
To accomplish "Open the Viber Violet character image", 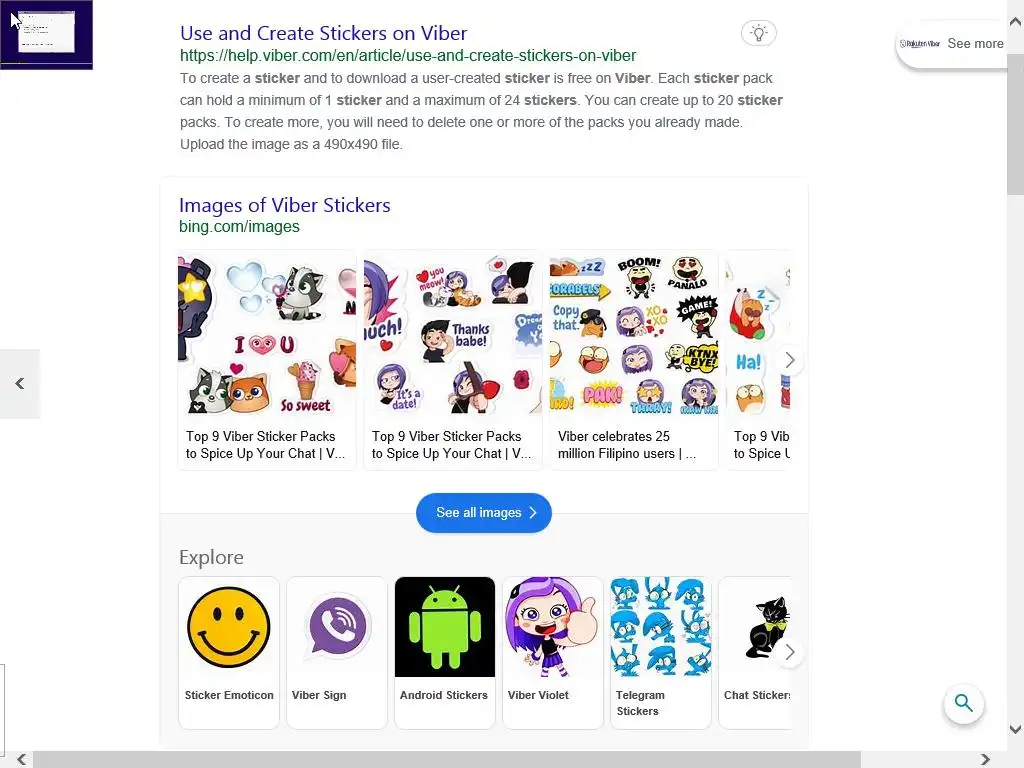I will point(552,627).
